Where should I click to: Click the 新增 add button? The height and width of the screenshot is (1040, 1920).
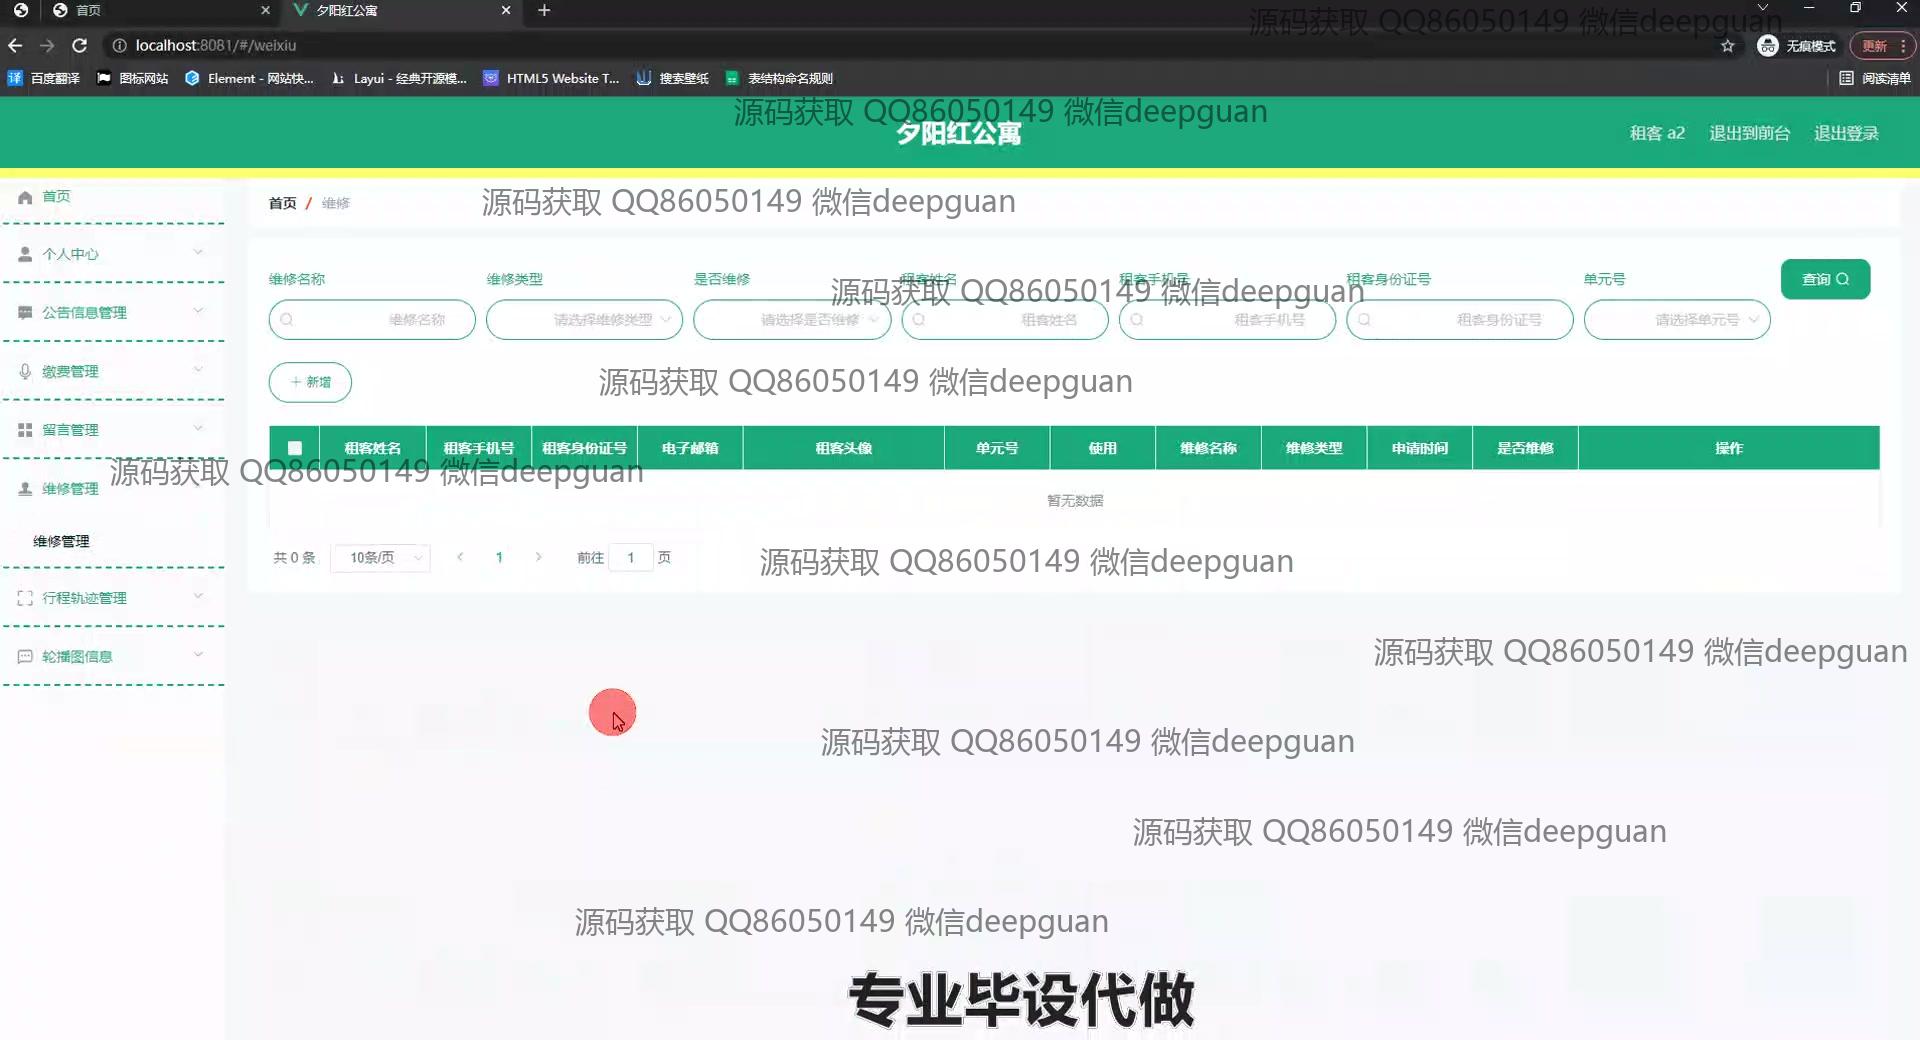(x=310, y=382)
